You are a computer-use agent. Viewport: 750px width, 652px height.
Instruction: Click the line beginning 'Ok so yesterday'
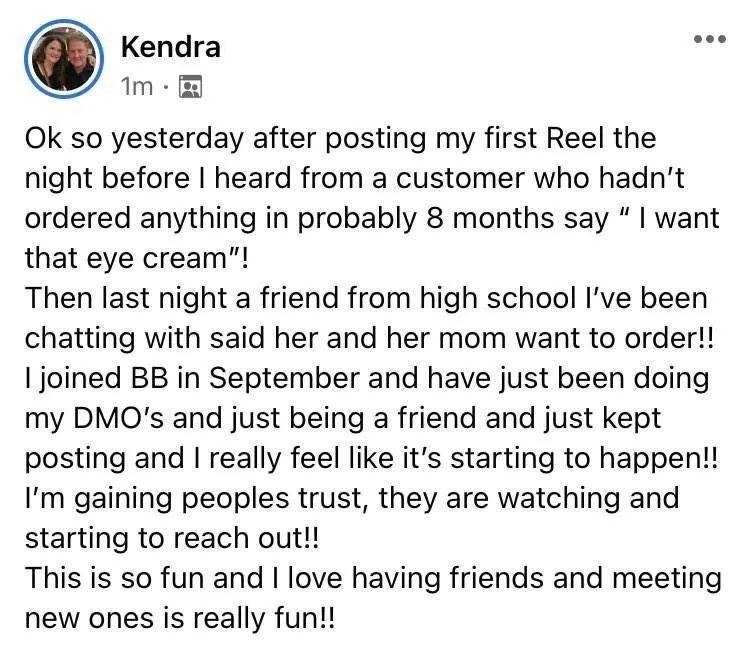(340, 139)
